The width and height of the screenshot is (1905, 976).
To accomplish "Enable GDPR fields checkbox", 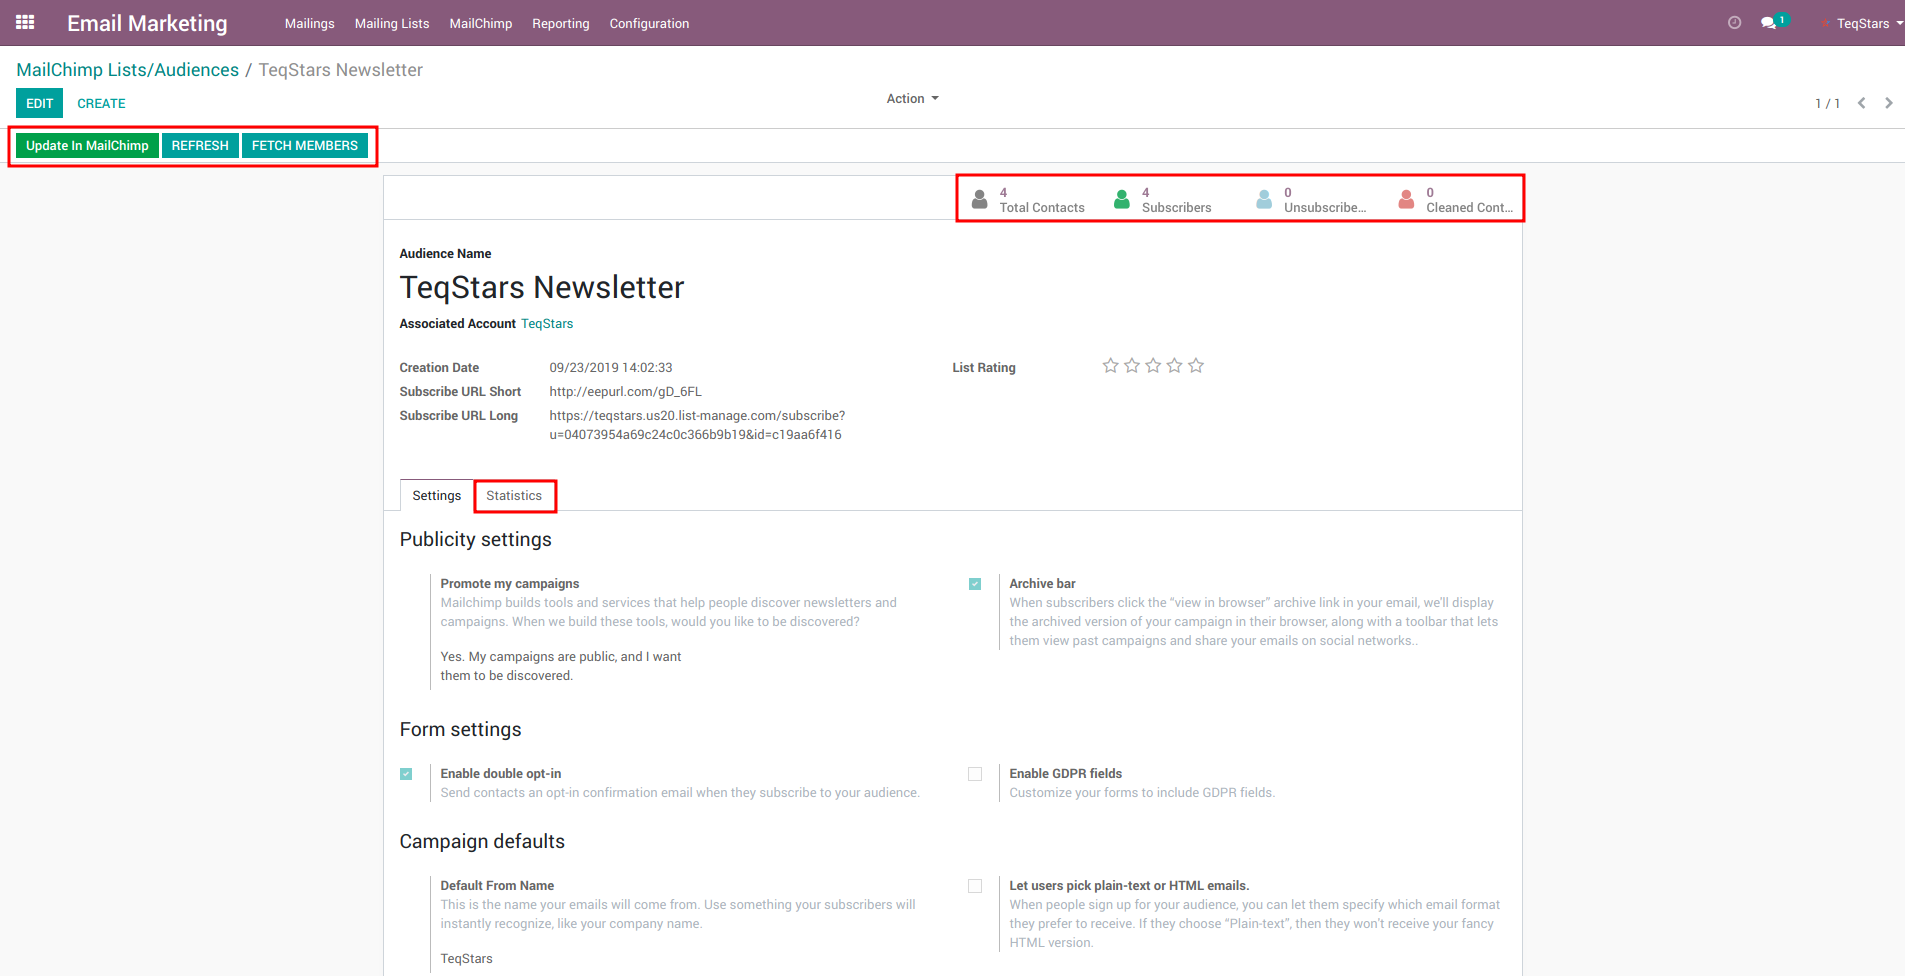I will tap(975, 774).
